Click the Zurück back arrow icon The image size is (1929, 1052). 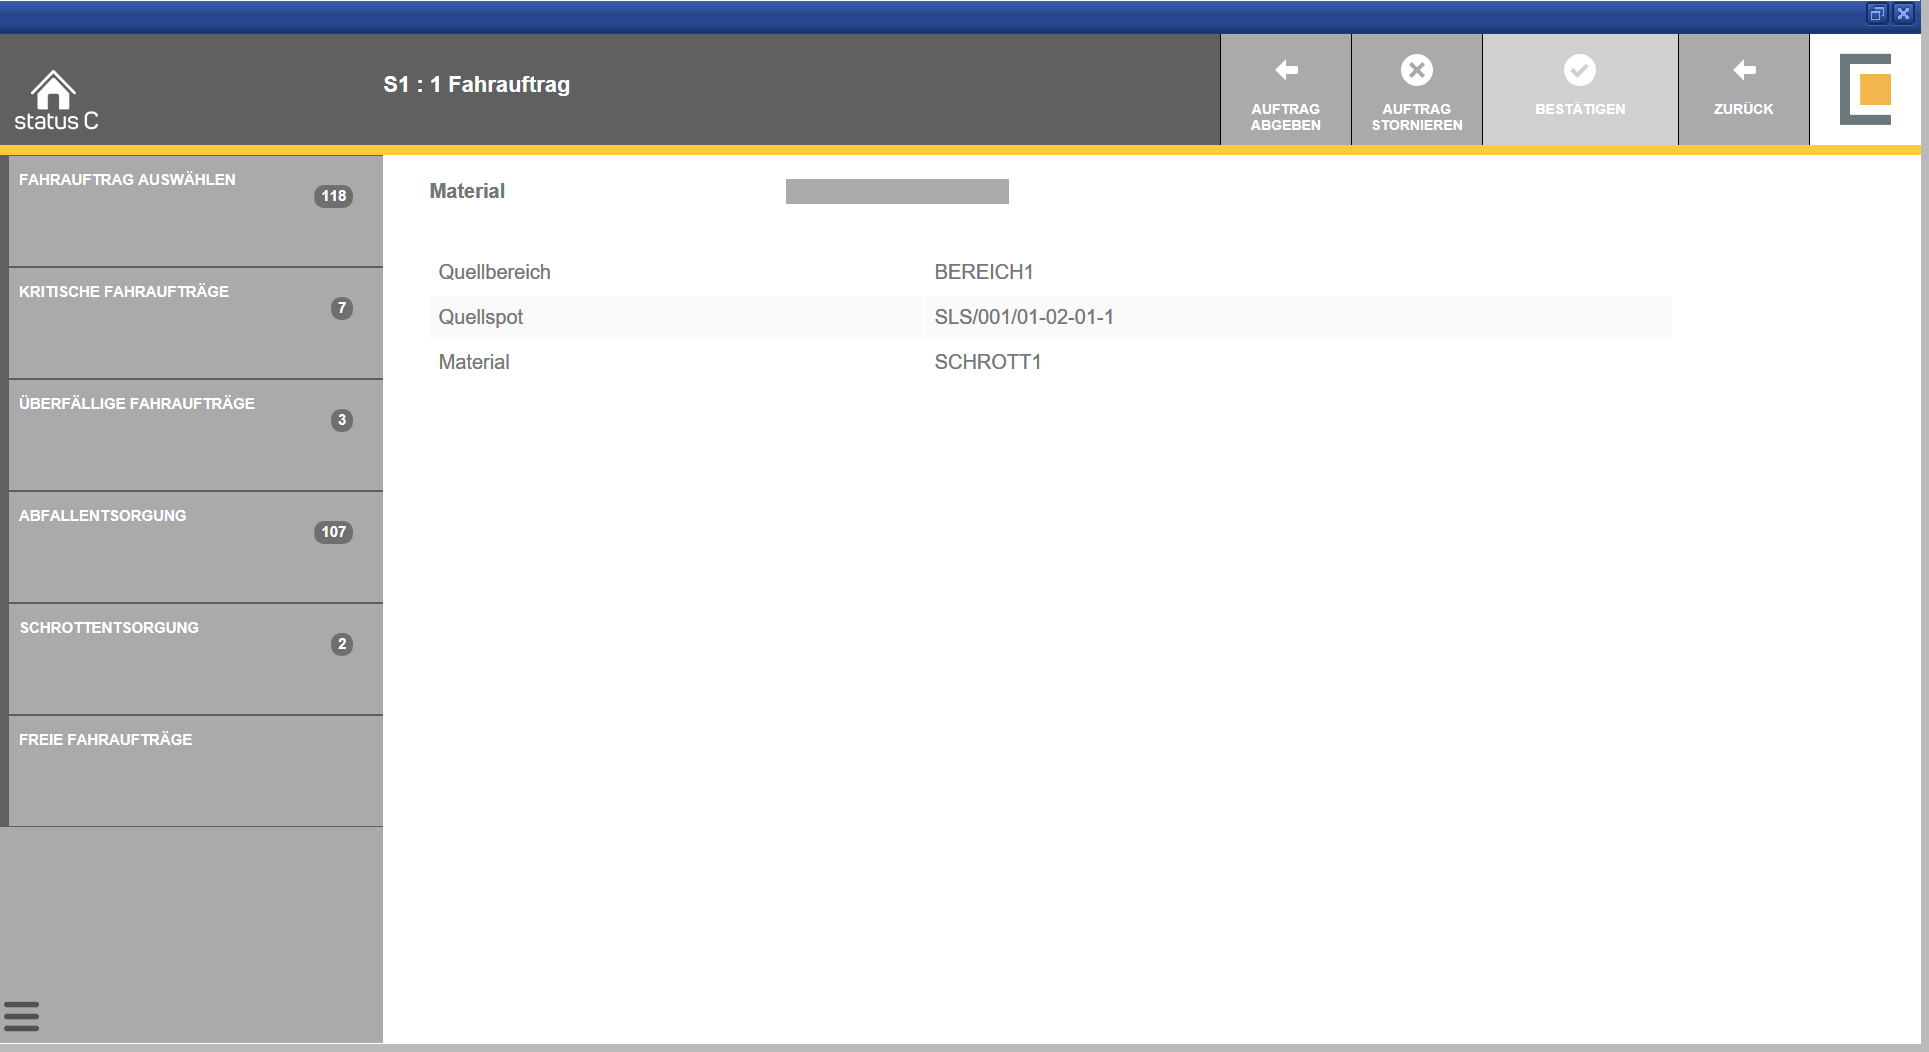pos(1743,70)
